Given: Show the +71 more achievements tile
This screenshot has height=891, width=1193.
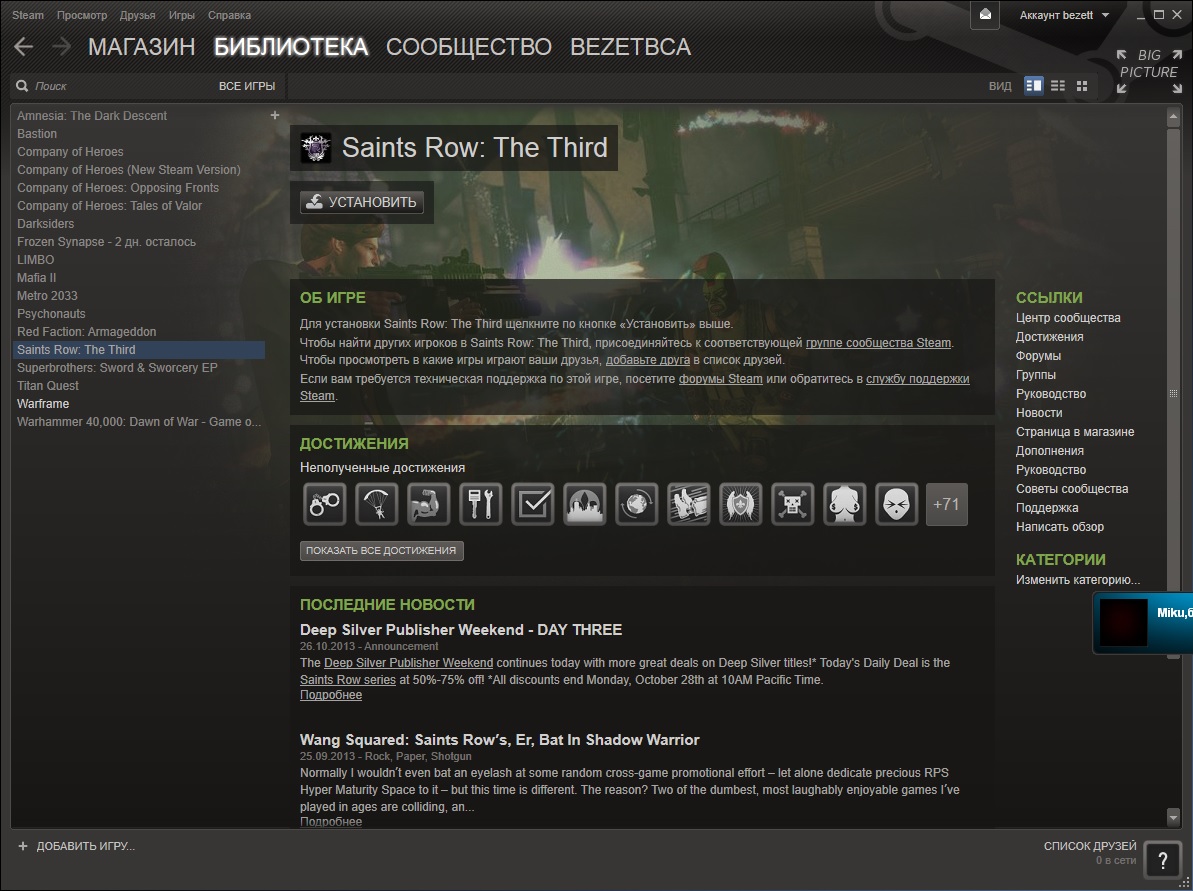Looking at the screenshot, I should tap(946, 504).
